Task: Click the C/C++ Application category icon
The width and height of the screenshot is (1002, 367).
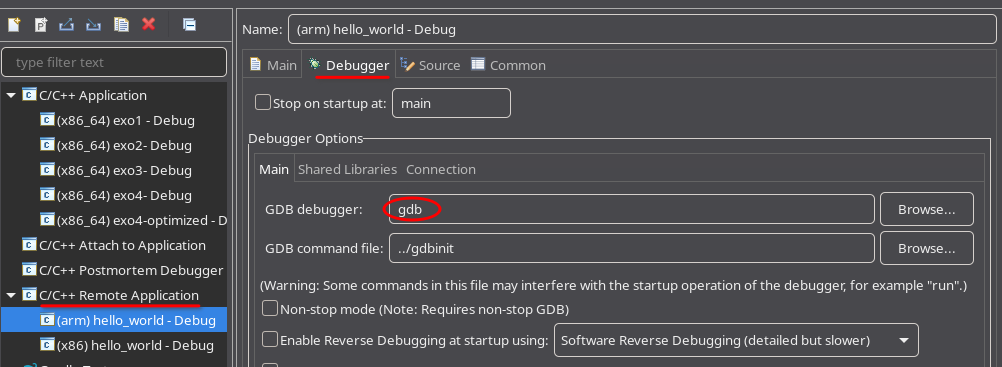Action: (29, 95)
